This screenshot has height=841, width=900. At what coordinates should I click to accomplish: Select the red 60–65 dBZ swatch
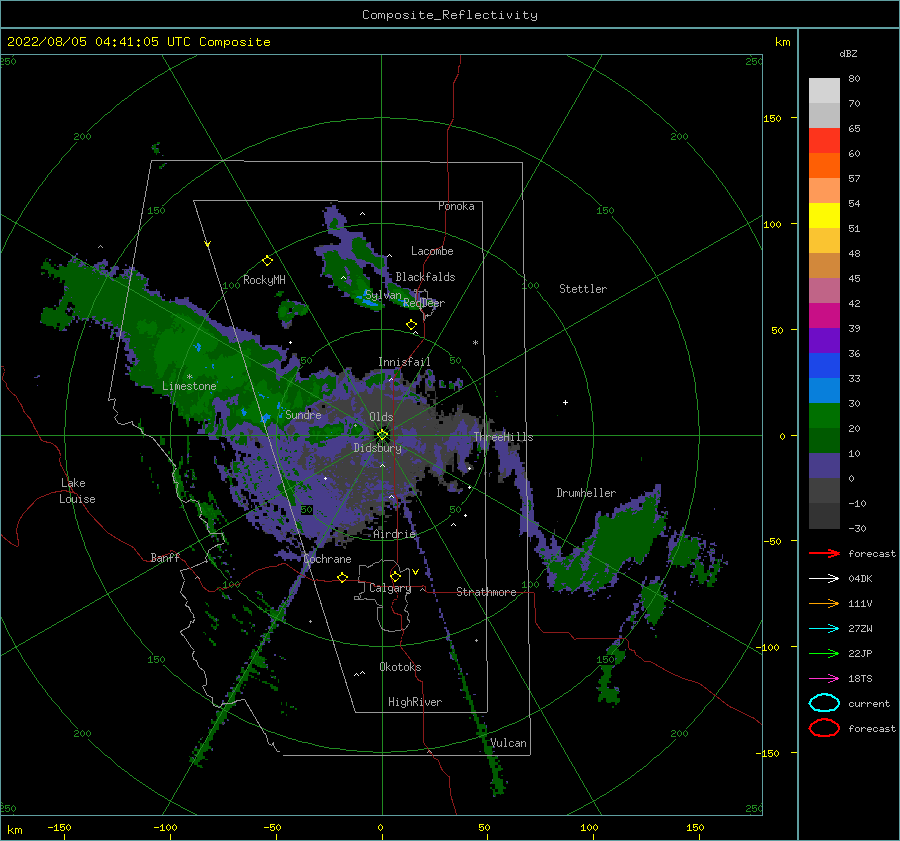coord(824,141)
